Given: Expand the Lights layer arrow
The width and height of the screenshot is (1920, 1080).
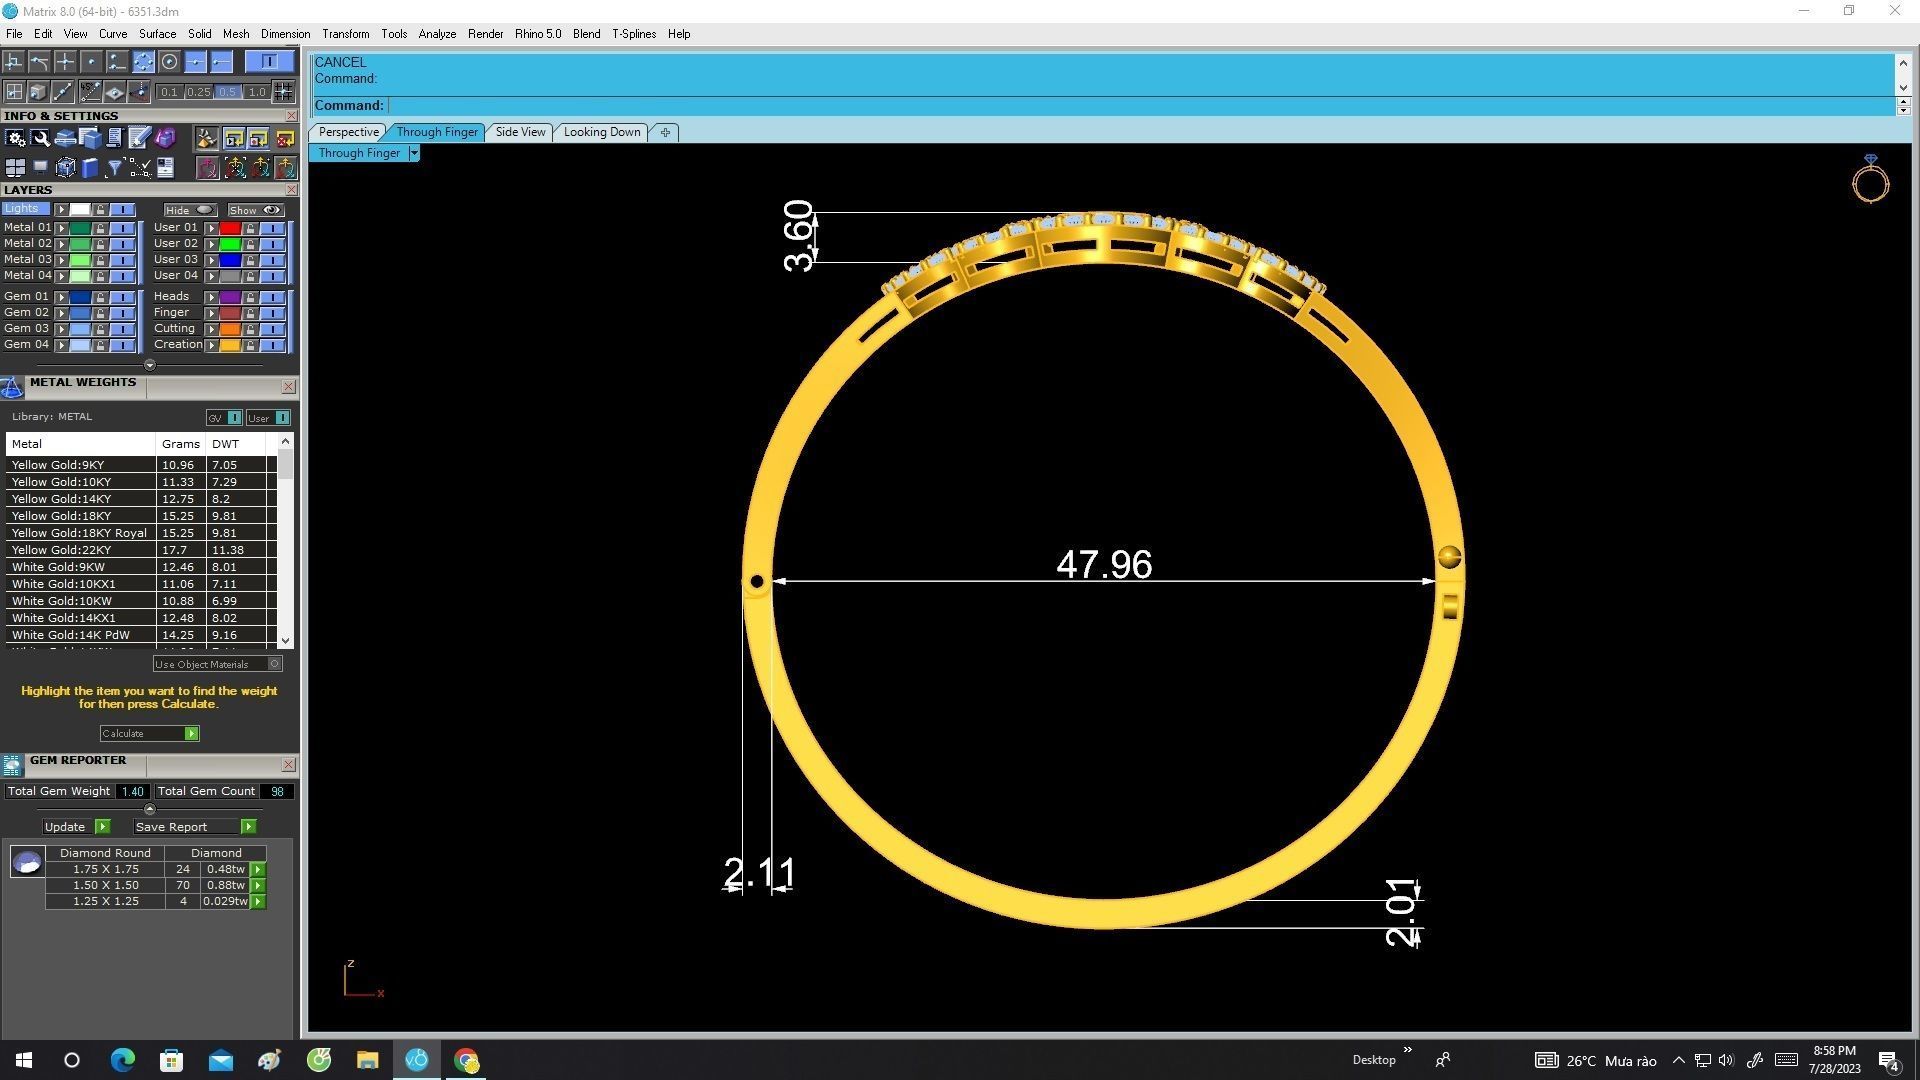Looking at the screenshot, I should 61,210.
